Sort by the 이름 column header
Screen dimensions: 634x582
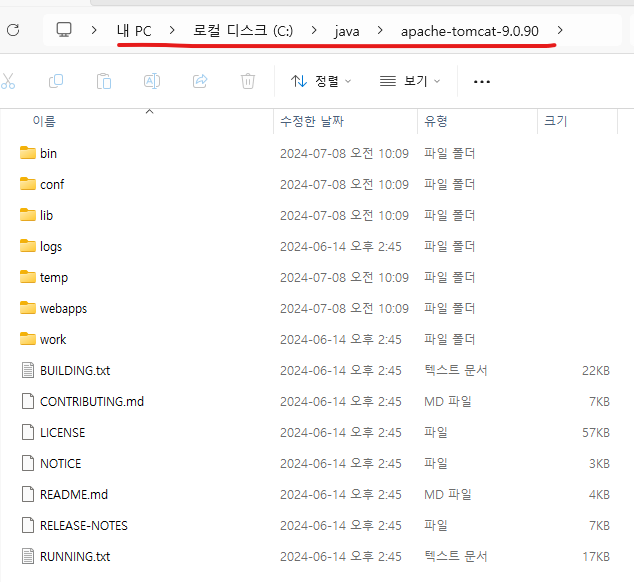[44, 121]
